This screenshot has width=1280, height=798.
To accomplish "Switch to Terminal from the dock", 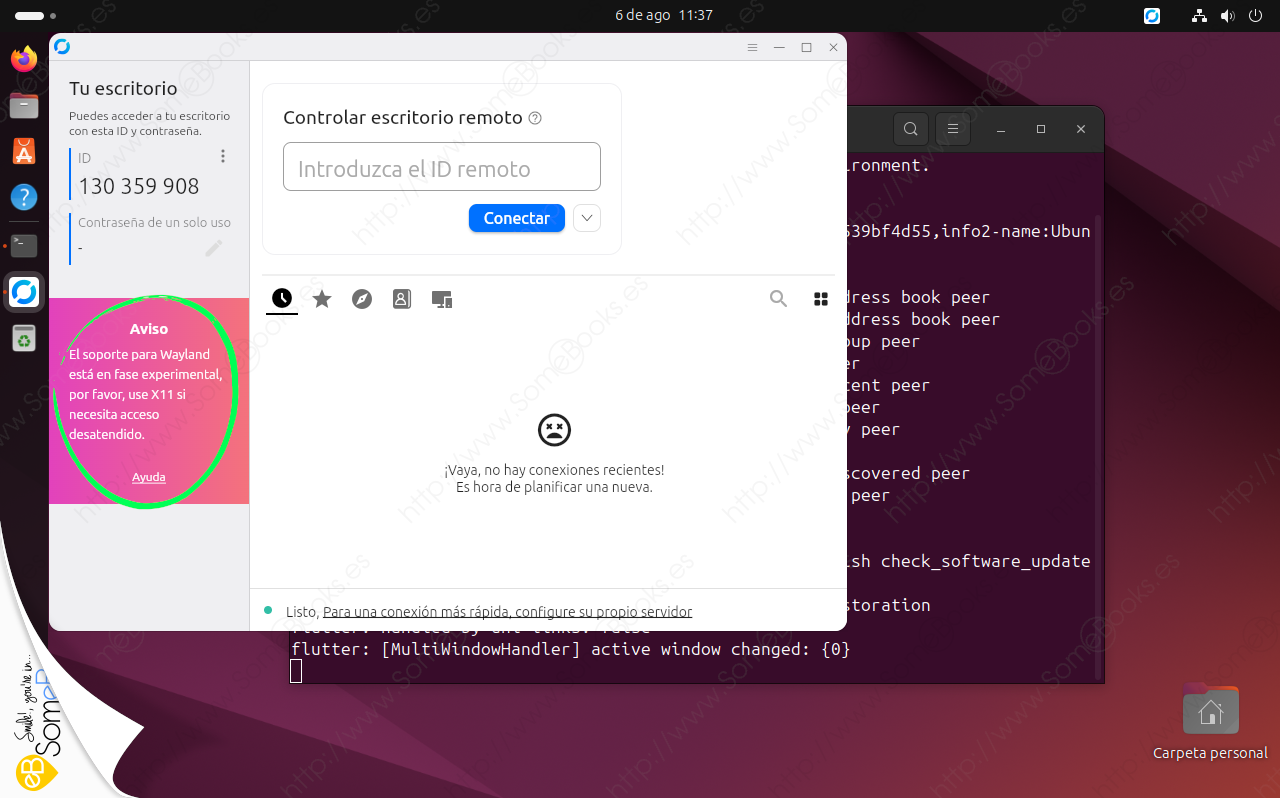I will (24, 245).
